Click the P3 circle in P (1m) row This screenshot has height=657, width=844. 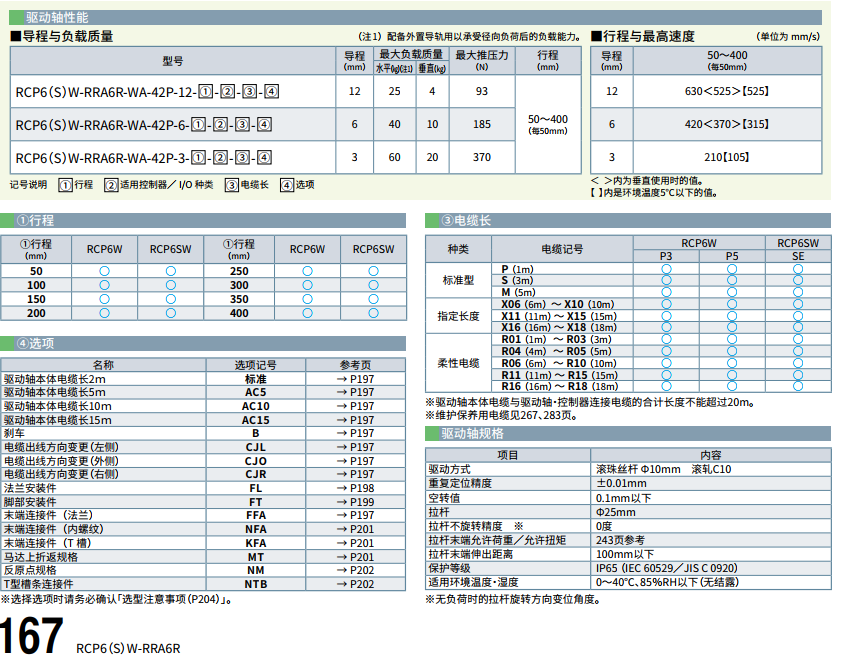[x=666, y=269]
